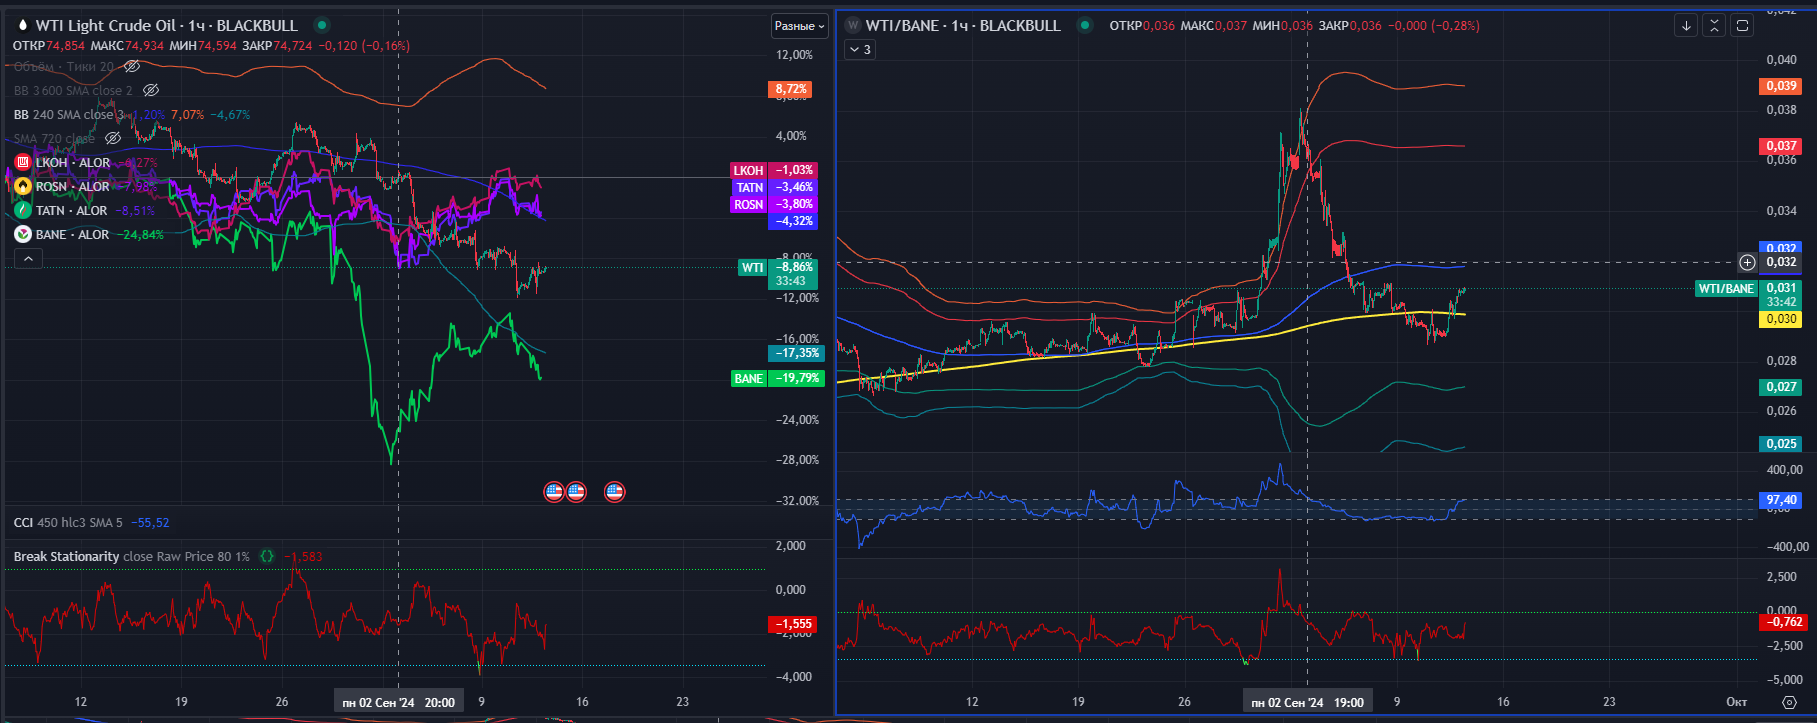Show hidden BB 3 600 SMA indicator
The height and width of the screenshot is (723, 1817).
click(151, 90)
